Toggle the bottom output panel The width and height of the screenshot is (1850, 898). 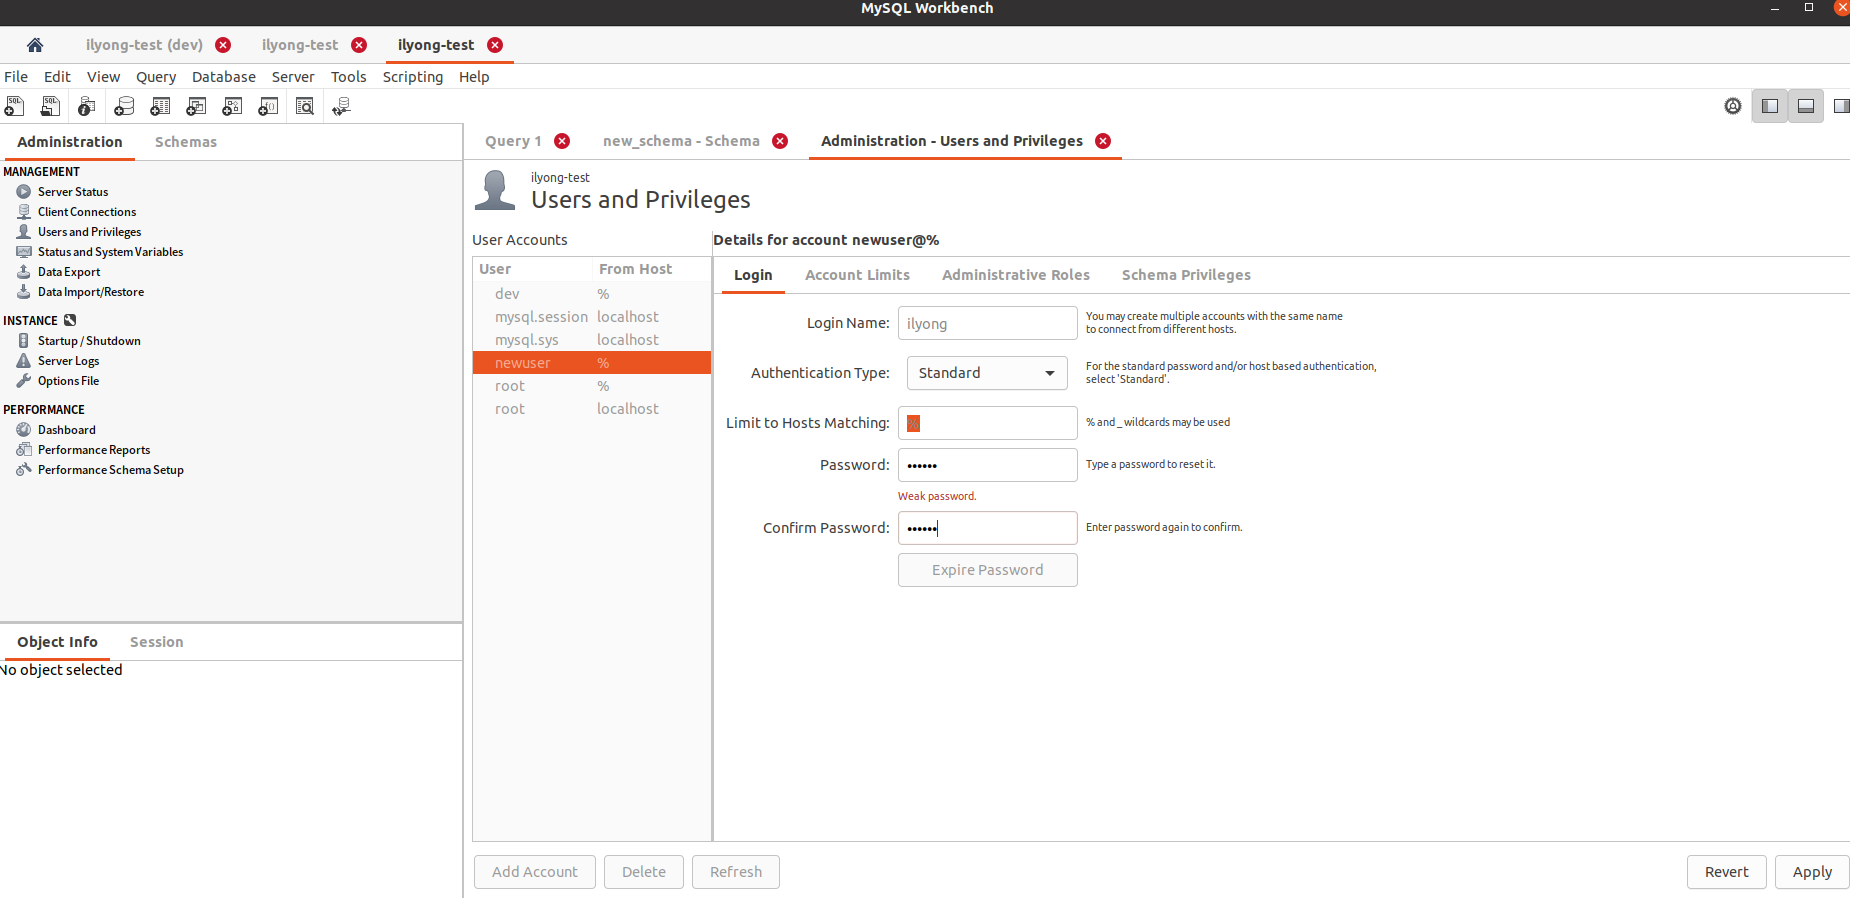[x=1806, y=106]
